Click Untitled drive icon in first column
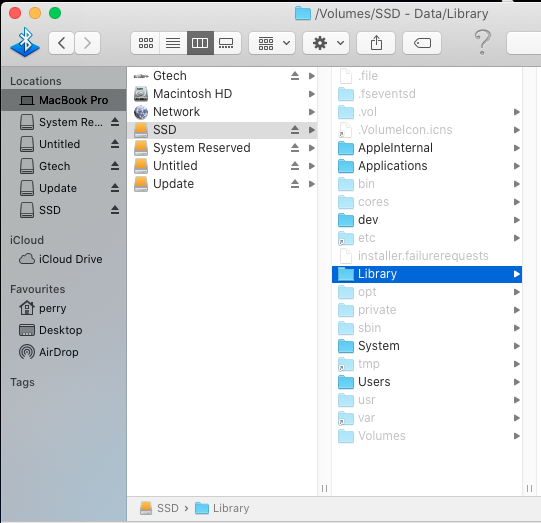 (x=141, y=166)
